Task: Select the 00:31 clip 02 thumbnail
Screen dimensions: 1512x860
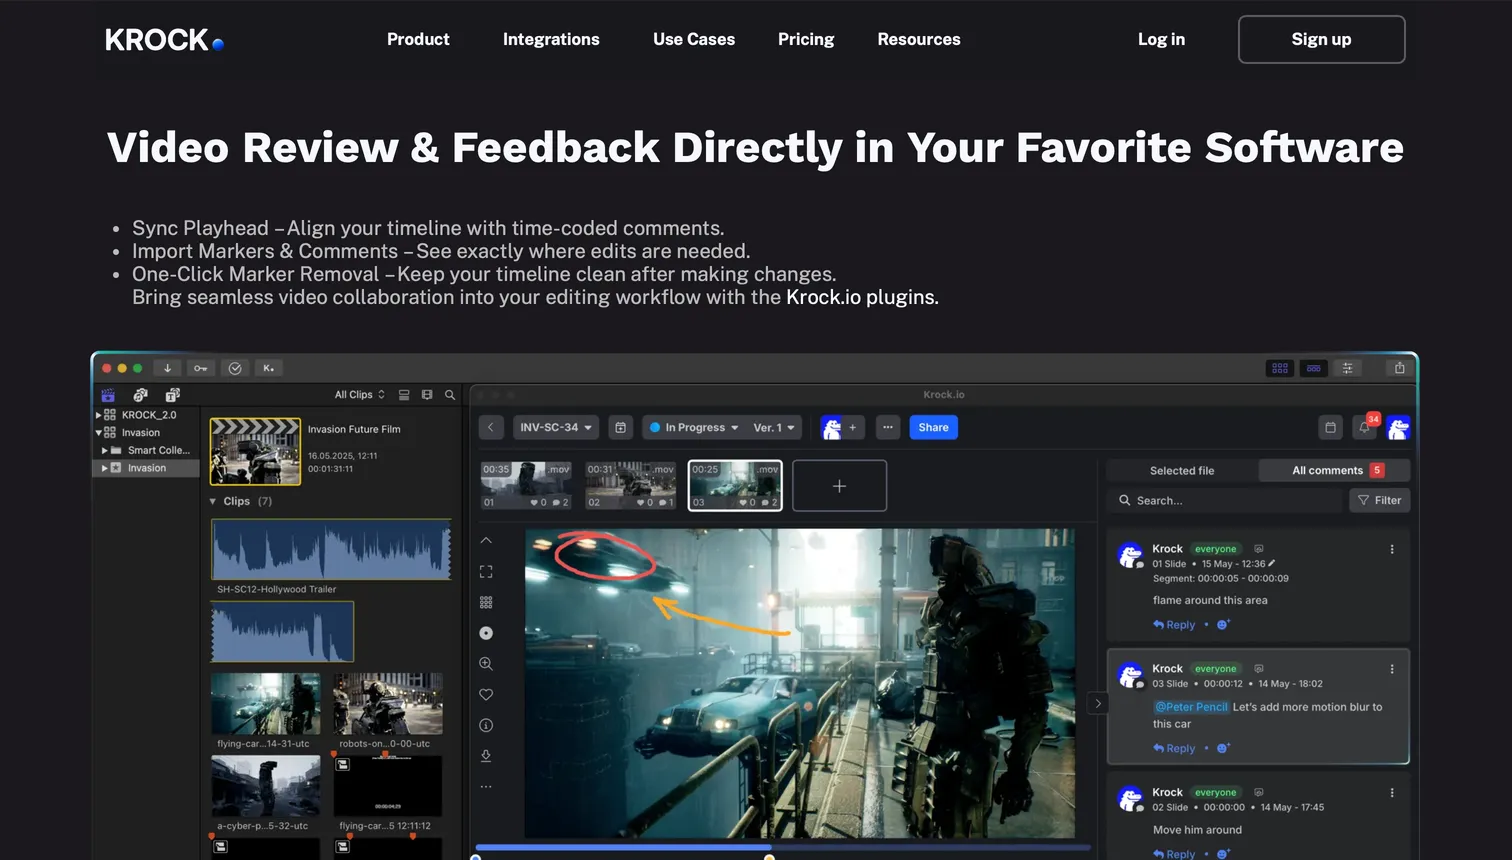Action: click(631, 484)
